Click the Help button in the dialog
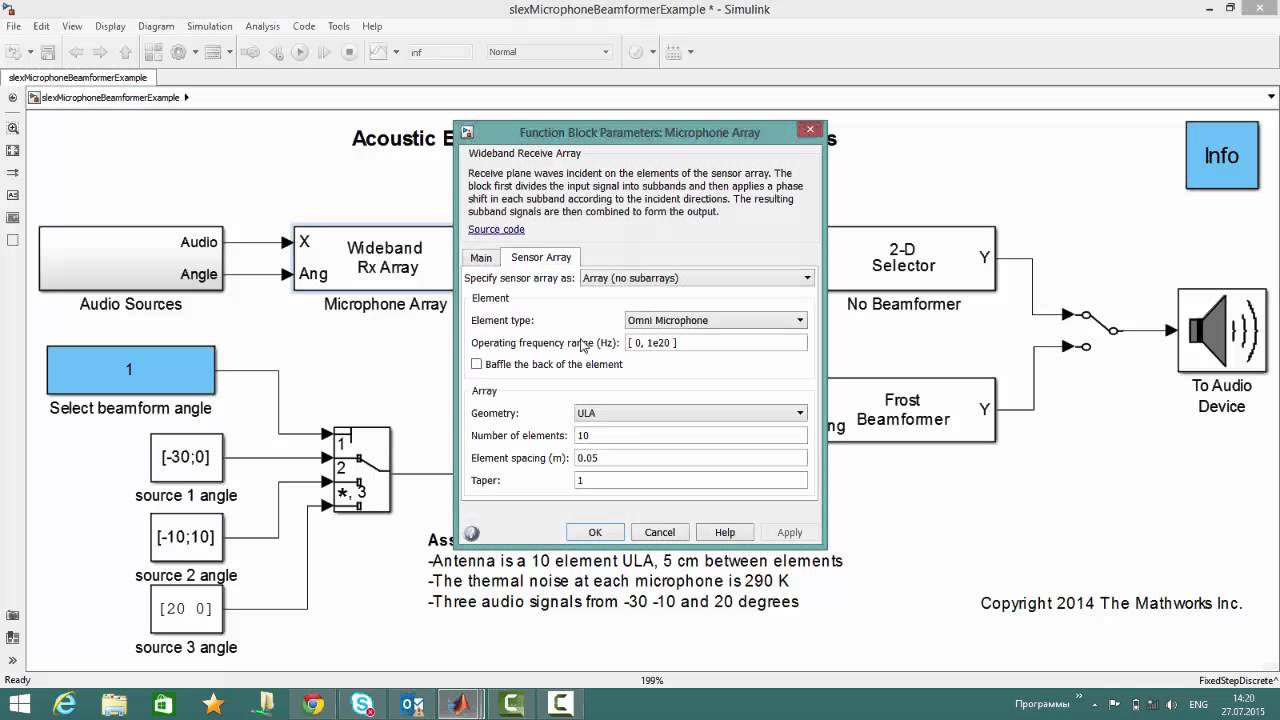This screenshot has width=1280, height=720. point(725,533)
